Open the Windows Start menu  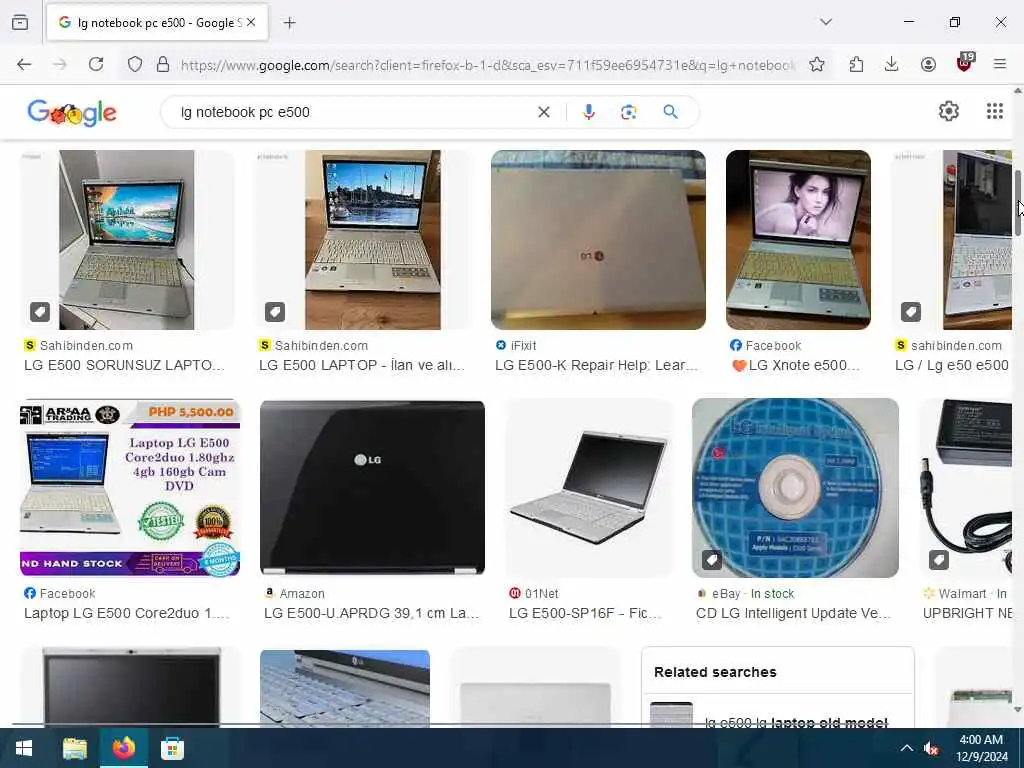tap(24, 748)
